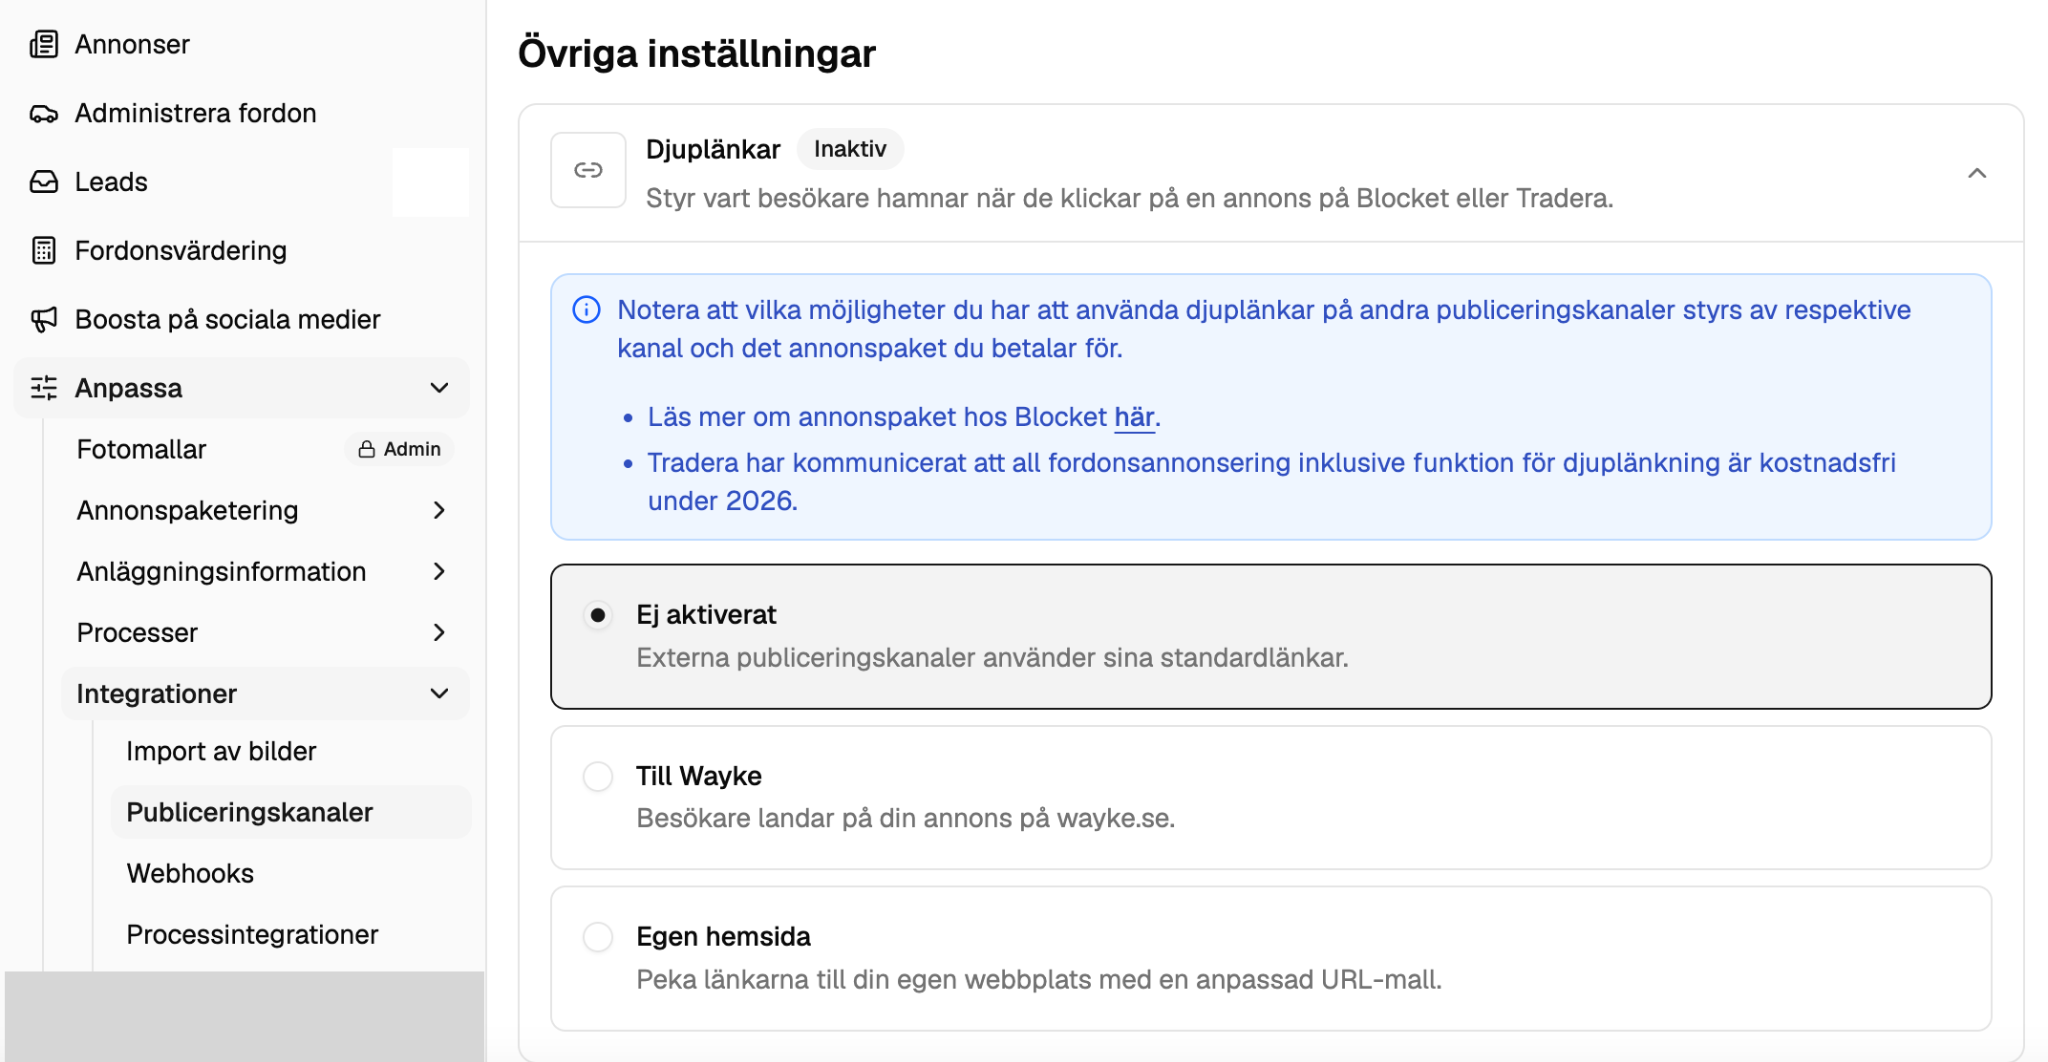Collapse the Integrationer submenu chevron

pos(439,694)
